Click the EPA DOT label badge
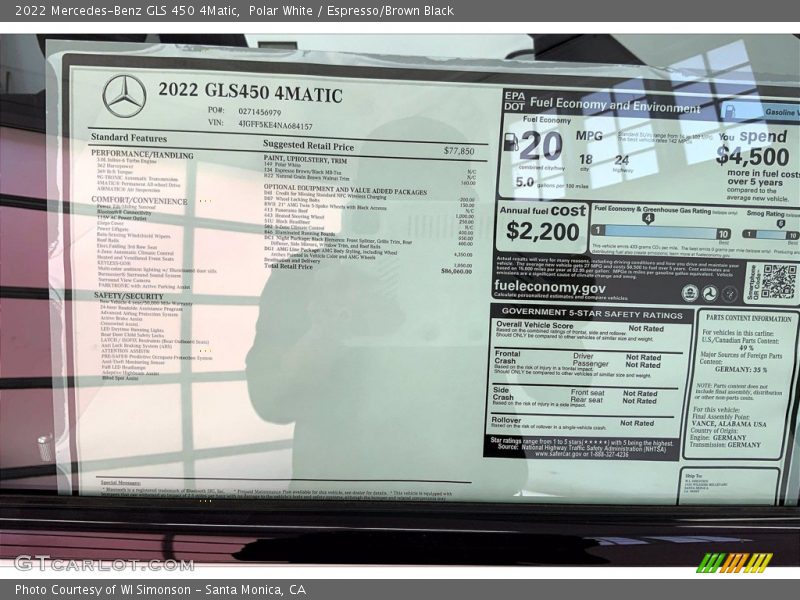The image size is (800, 600). pyautogui.click(x=514, y=101)
